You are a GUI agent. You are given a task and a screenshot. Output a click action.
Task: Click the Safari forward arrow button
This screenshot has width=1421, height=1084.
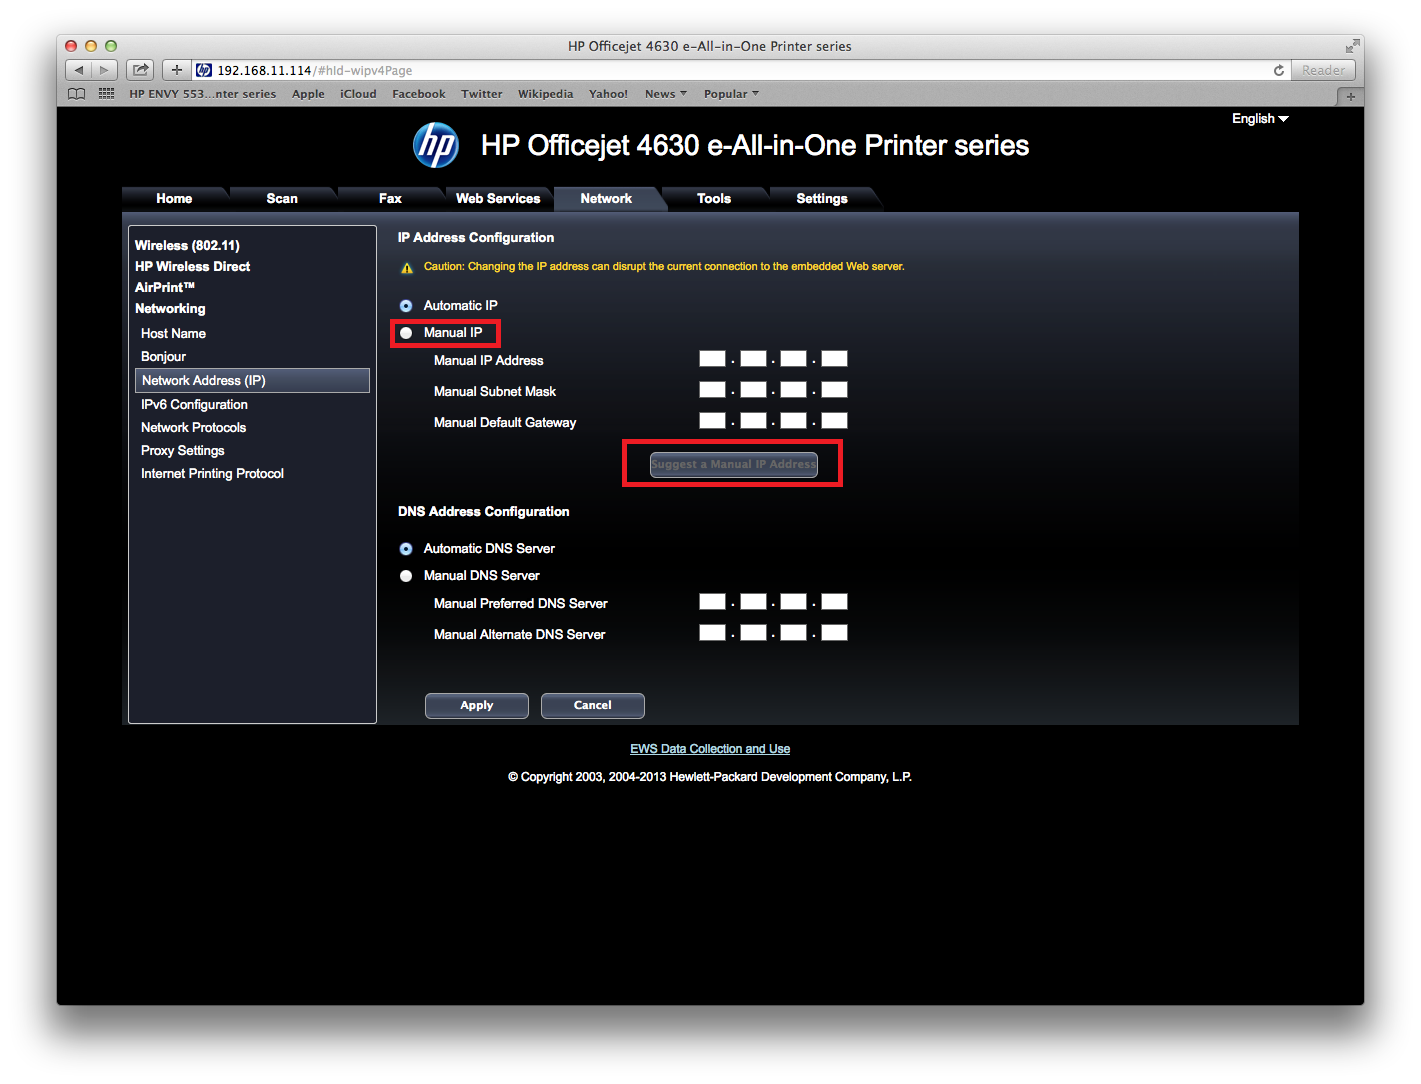(x=105, y=70)
